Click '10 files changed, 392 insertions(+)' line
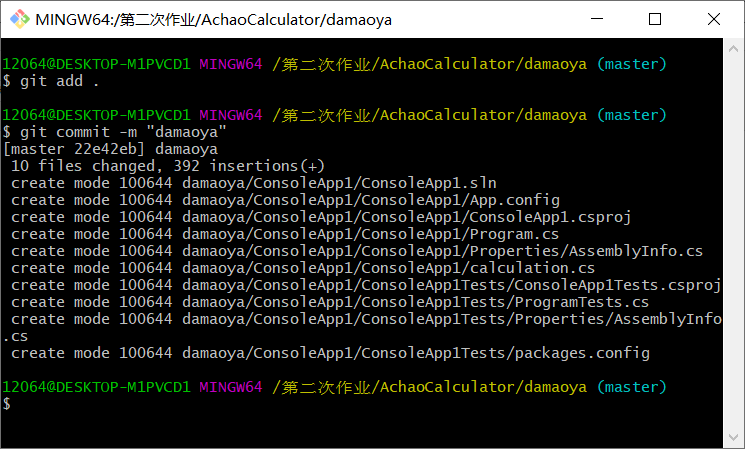 [168, 166]
